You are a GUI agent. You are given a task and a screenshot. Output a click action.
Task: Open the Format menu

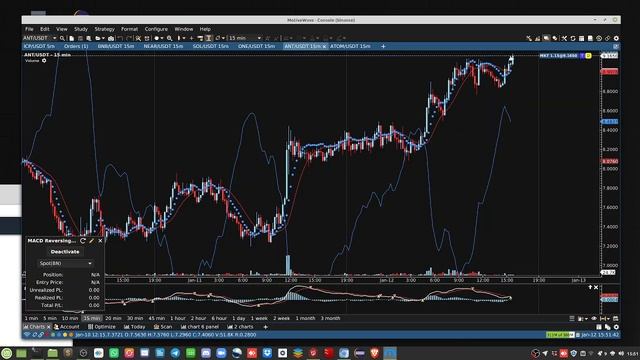click(129, 29)
